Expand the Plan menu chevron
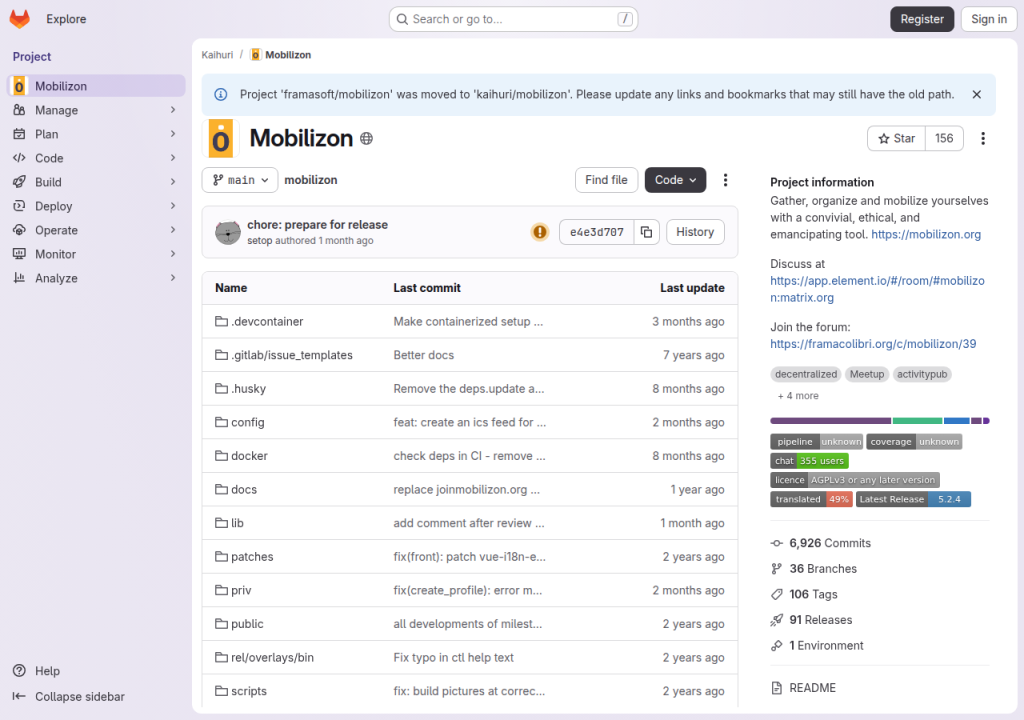 coord(173,134)
